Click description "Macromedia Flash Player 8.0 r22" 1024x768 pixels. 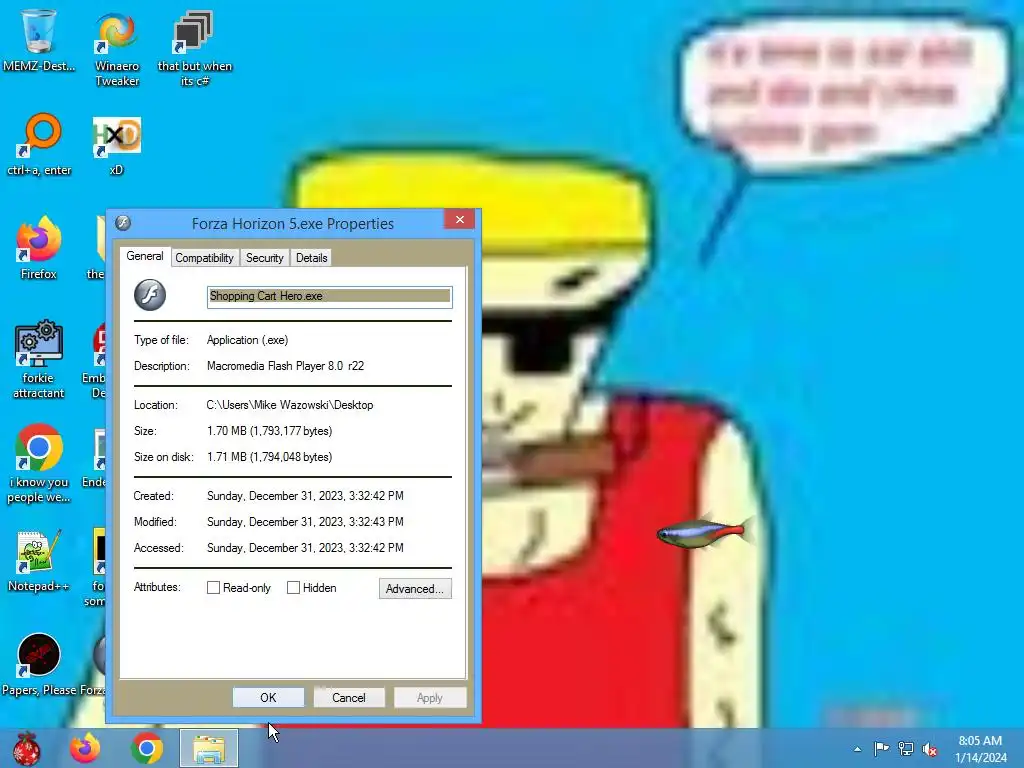point(285,366)
